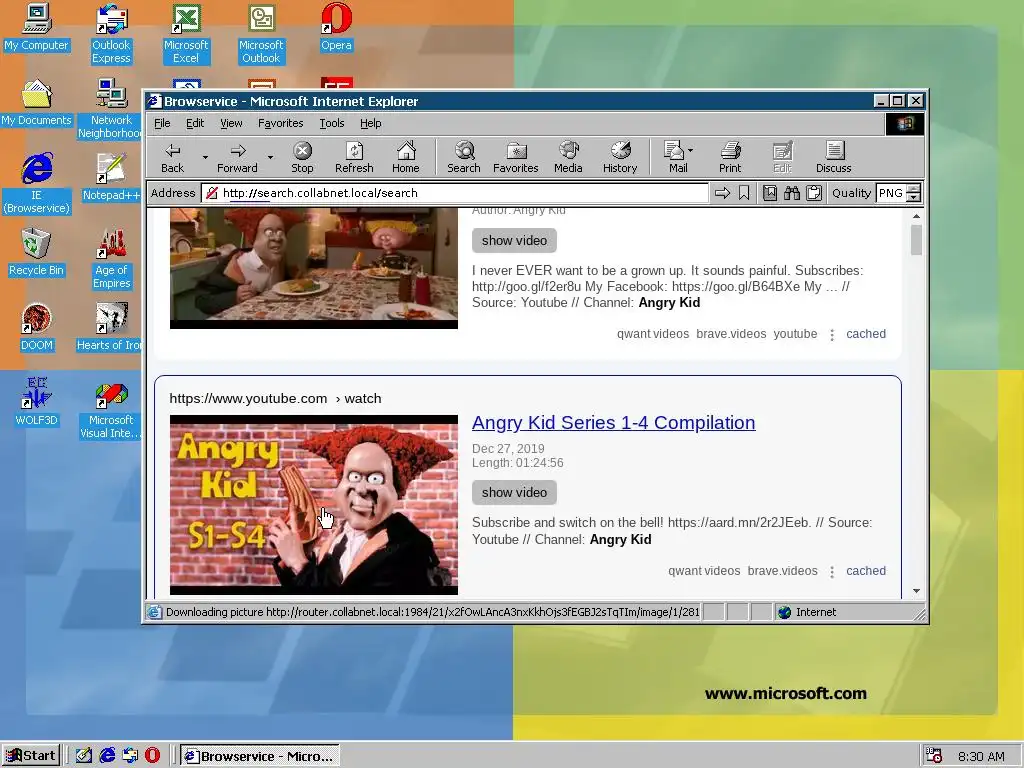1024x768 pixels.
Task: Open the Forward button dropdown arrow
Action: click(270, 157)
